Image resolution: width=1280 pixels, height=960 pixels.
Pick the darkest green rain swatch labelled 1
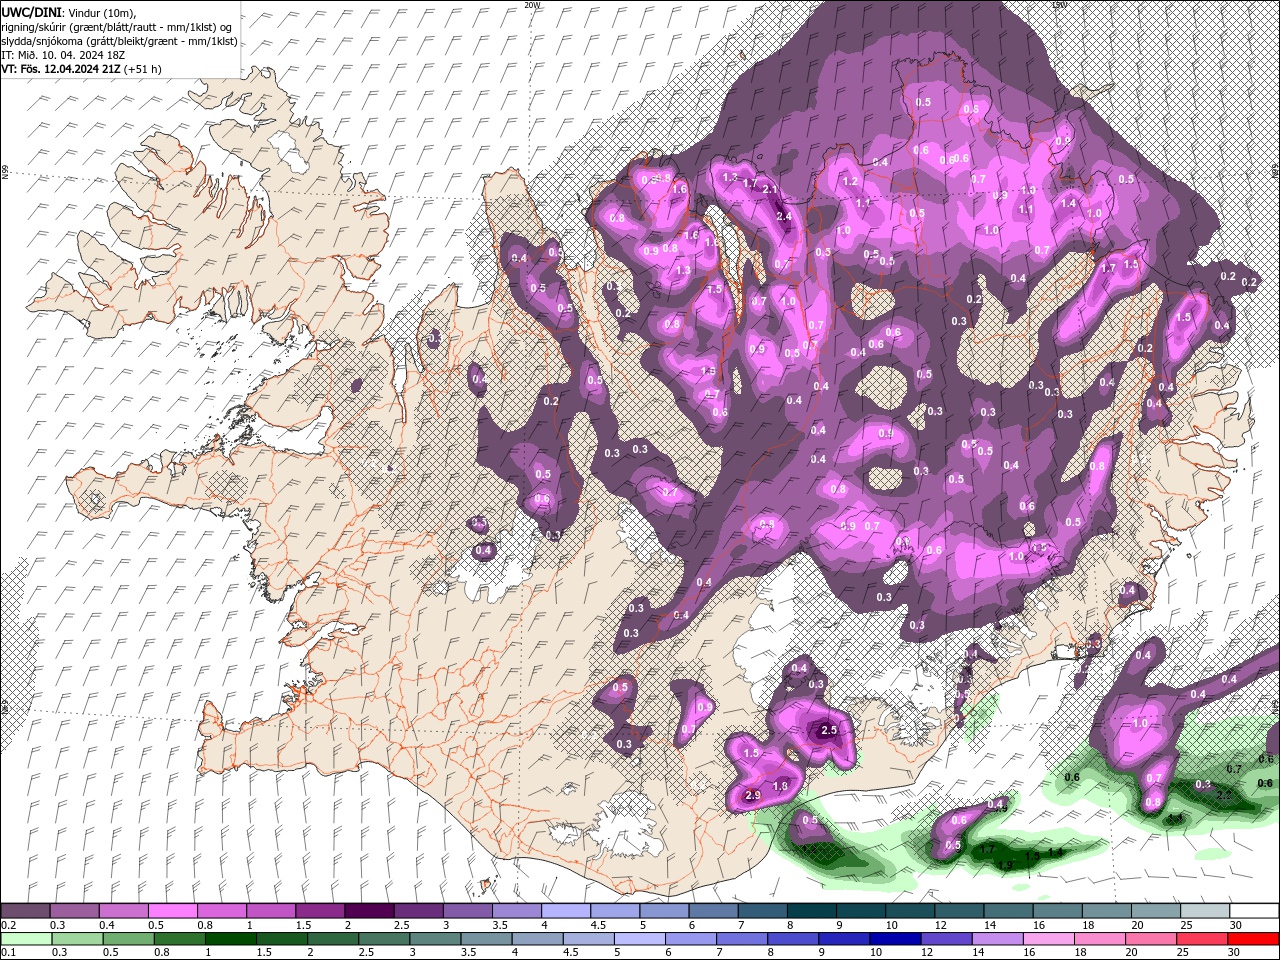click(230, 939)
